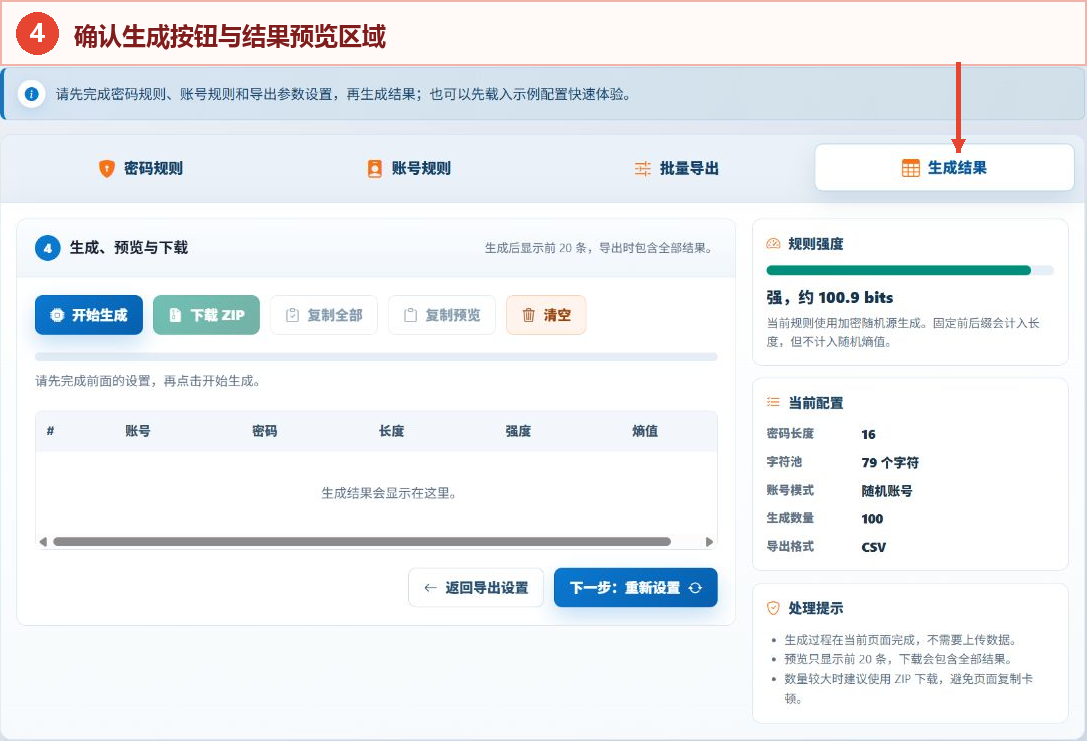This screenshot has height=741, width=1087.
Task: Click the chip icon on 开始生成 button
Action: click(x=58, y=315)
